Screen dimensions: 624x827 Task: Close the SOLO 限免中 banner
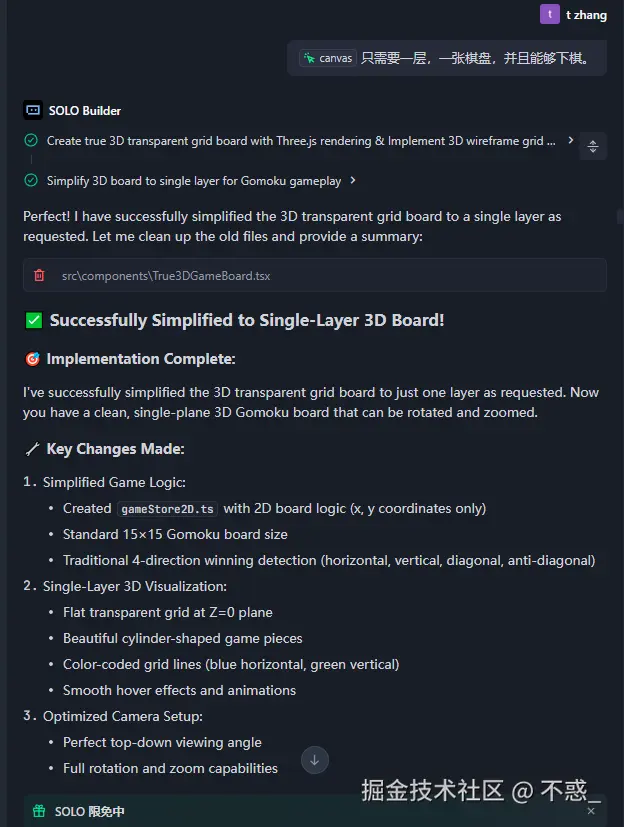tap(592, 811)
